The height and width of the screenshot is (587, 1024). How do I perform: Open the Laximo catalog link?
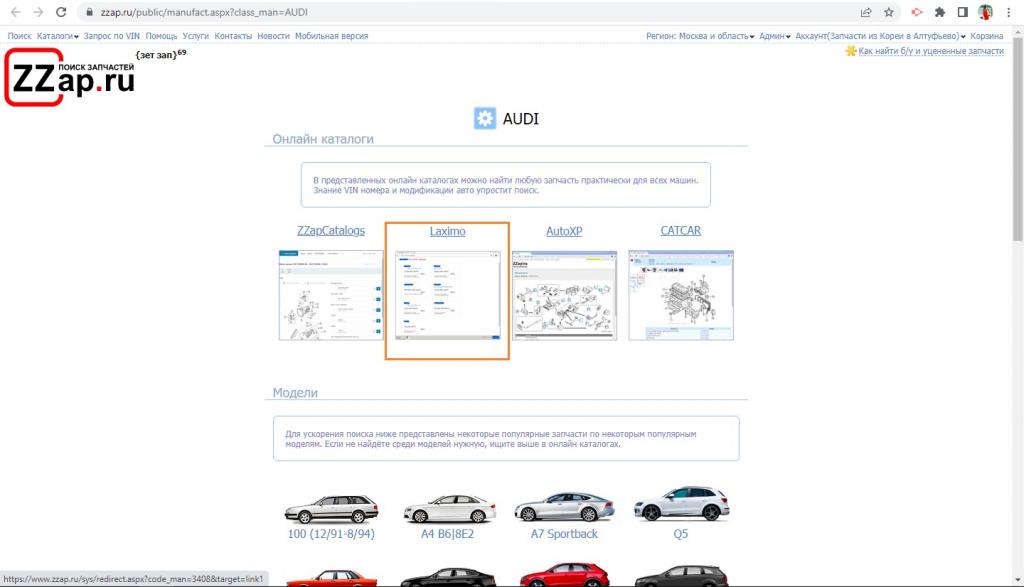(447, 231)
